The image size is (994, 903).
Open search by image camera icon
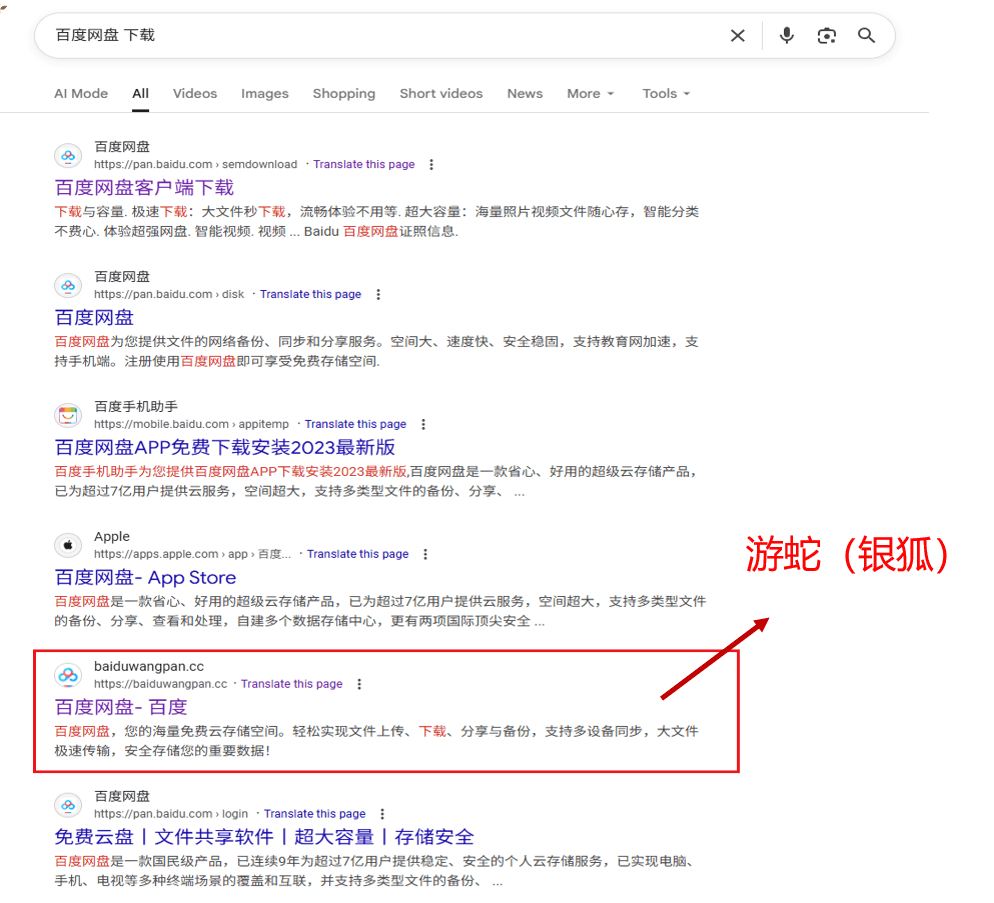[x=826, y=36]
